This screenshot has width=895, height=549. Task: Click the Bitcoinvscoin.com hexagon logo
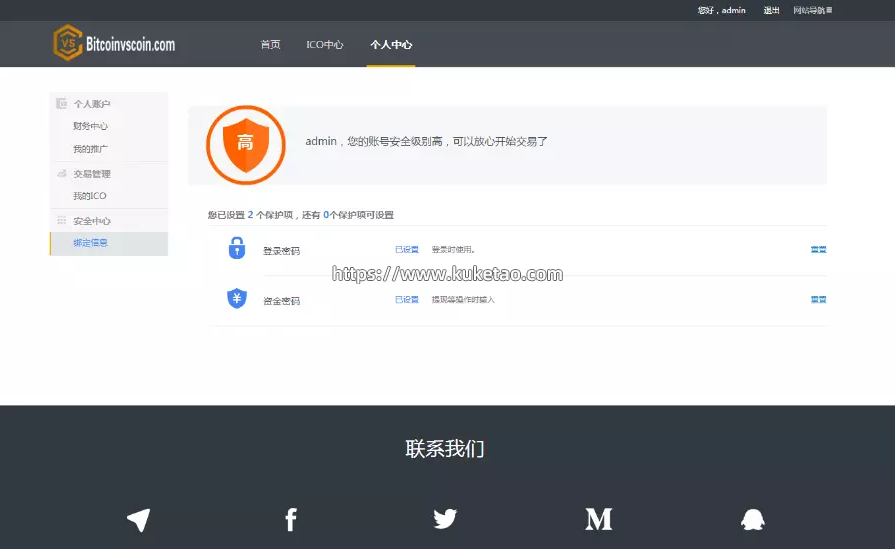point(68,43)
